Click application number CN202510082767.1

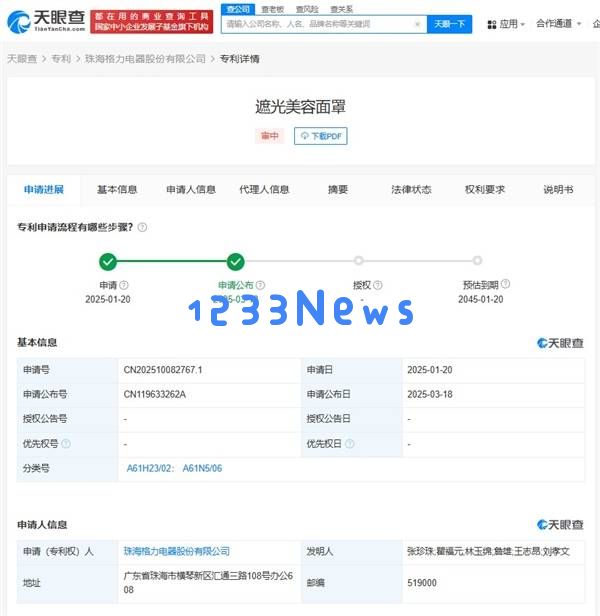click(x=163, y=370)
